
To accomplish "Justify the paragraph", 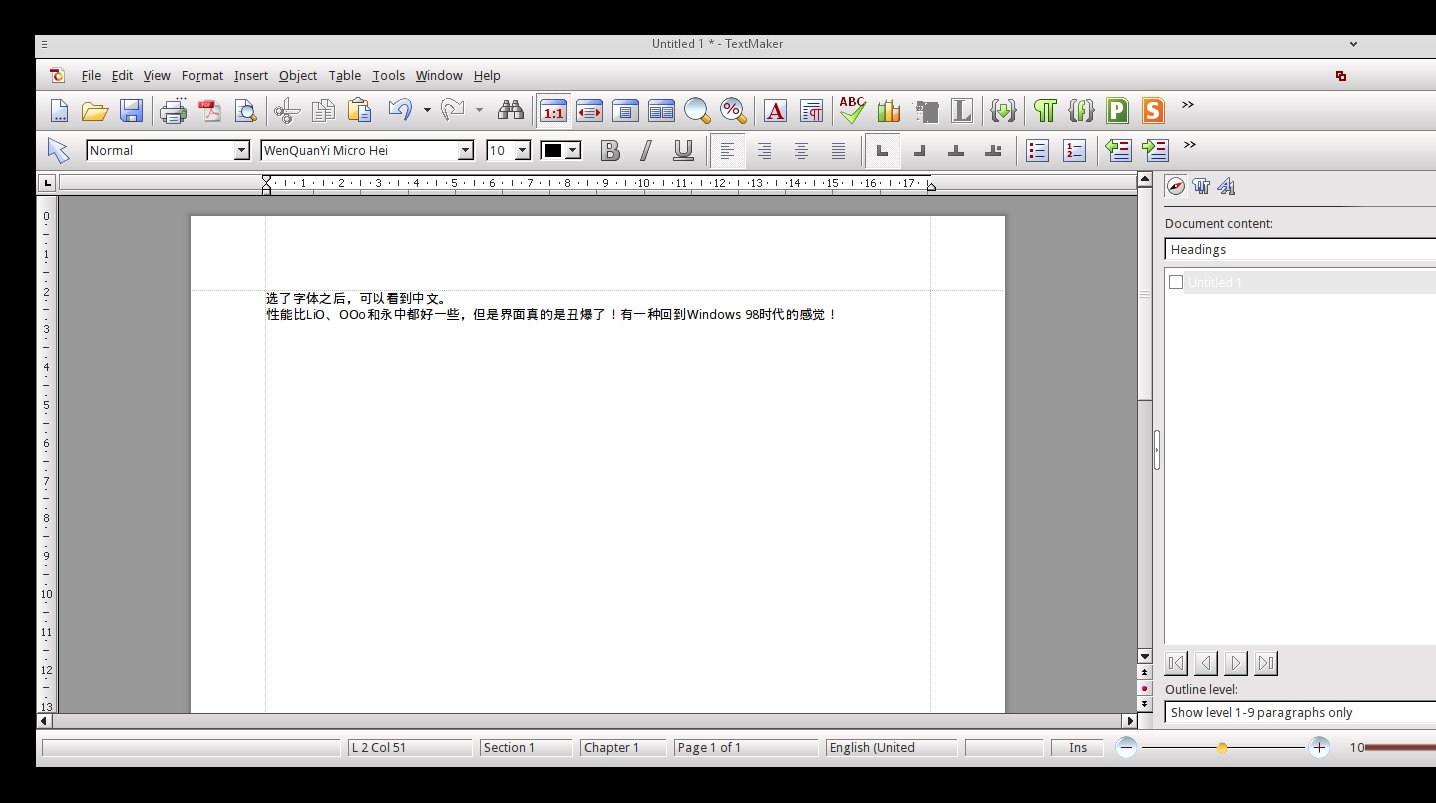I will (838, 150).
